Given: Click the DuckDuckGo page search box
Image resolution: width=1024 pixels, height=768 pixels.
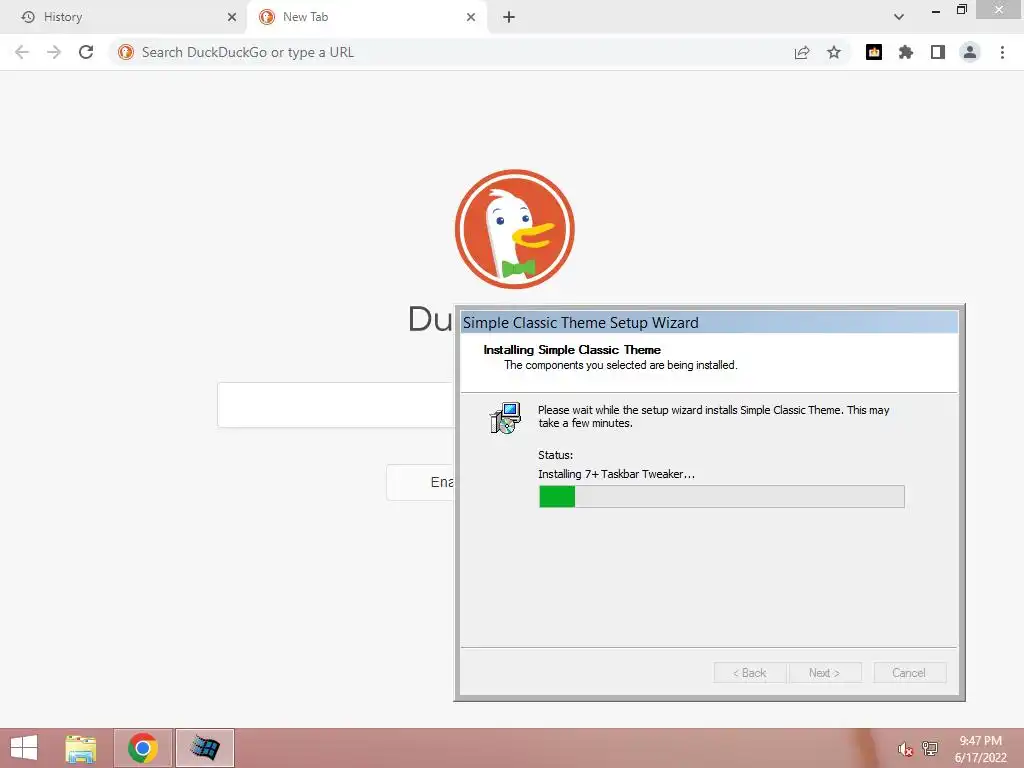Looking at the screenshot, I should pos(336,405).
